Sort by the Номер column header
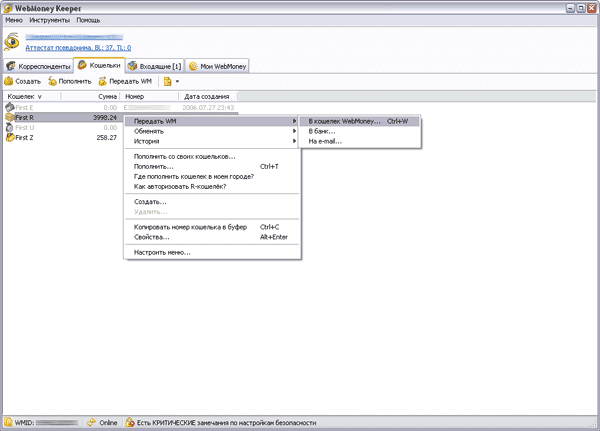Screen dimensions: 600x431 point(150,96)
